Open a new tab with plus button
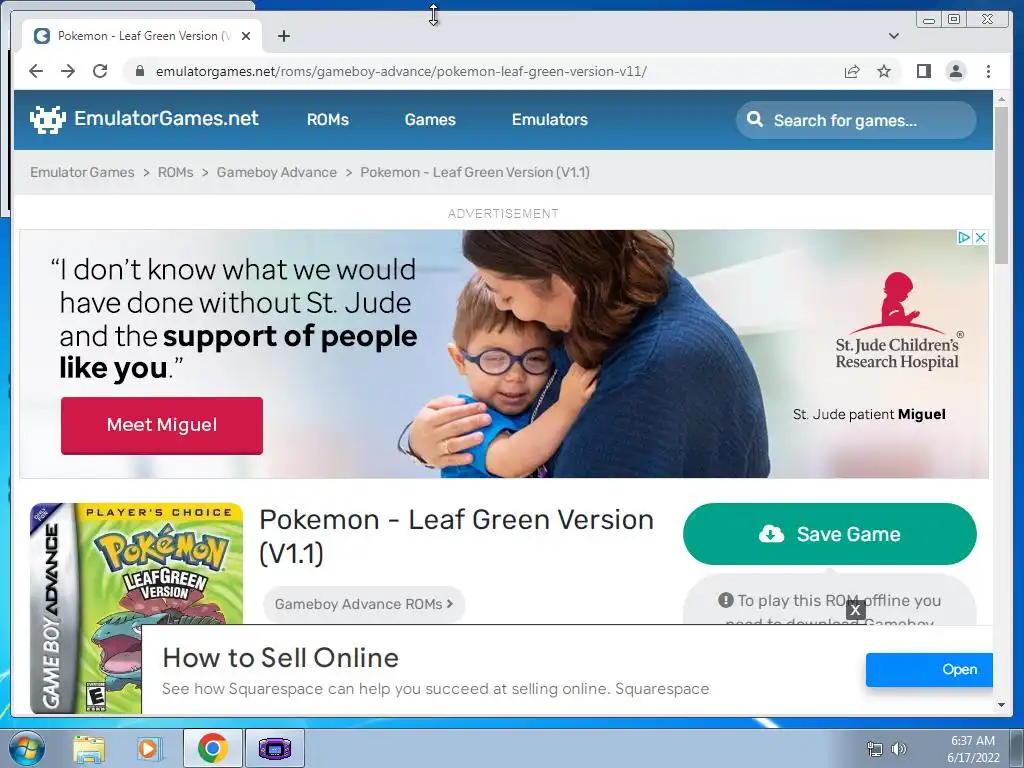The width and height of the screenshot is (1024, 768). click(283, 36)
